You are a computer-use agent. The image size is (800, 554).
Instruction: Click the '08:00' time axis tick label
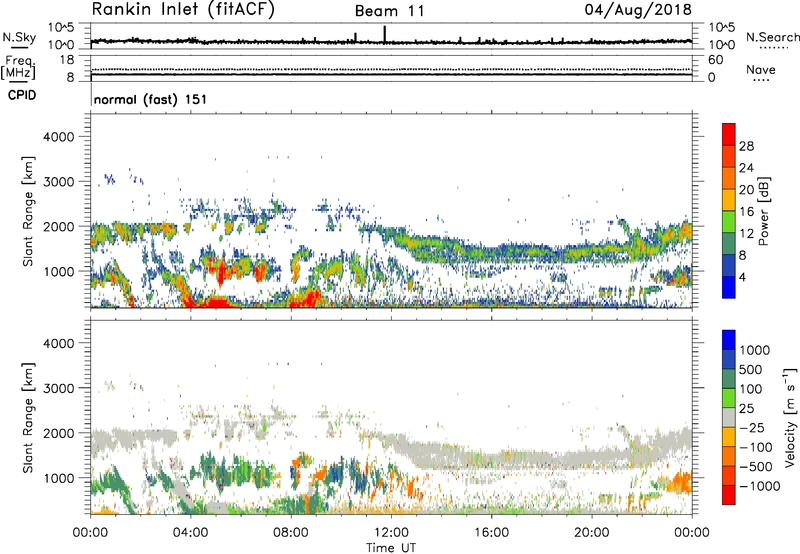[291, 532]
